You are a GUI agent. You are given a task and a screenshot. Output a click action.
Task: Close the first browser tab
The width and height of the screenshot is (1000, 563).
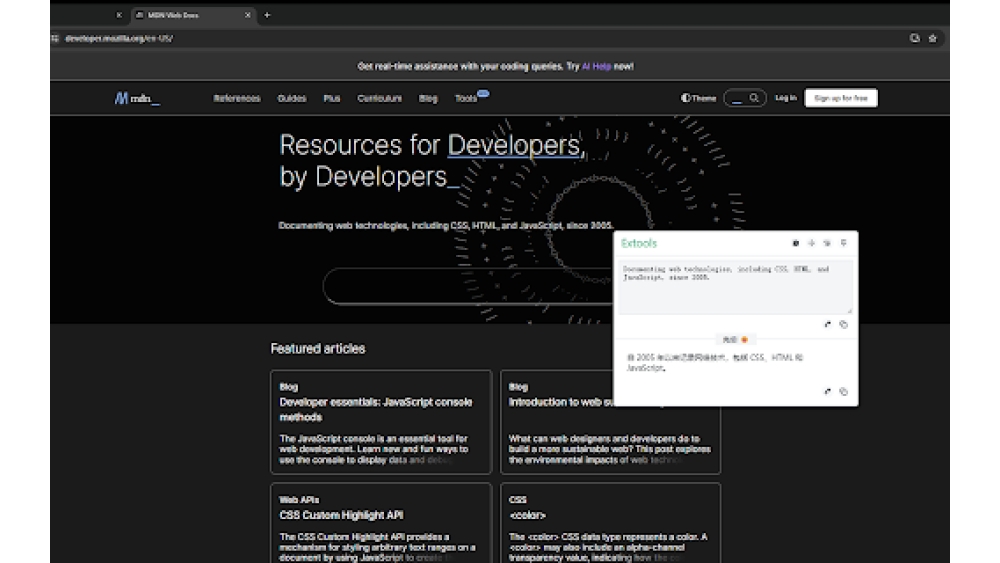pyautogui.click(x=119, y=15)
